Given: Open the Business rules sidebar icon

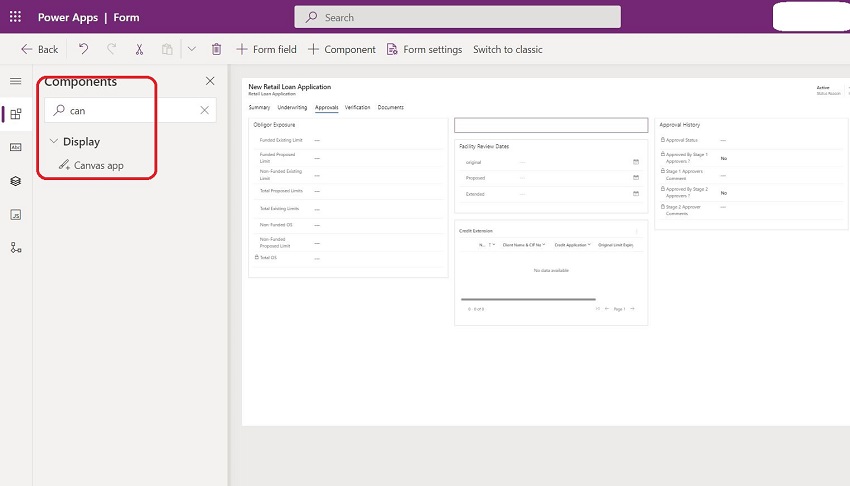Looking at the screenshot, I should tap(15, 247).
